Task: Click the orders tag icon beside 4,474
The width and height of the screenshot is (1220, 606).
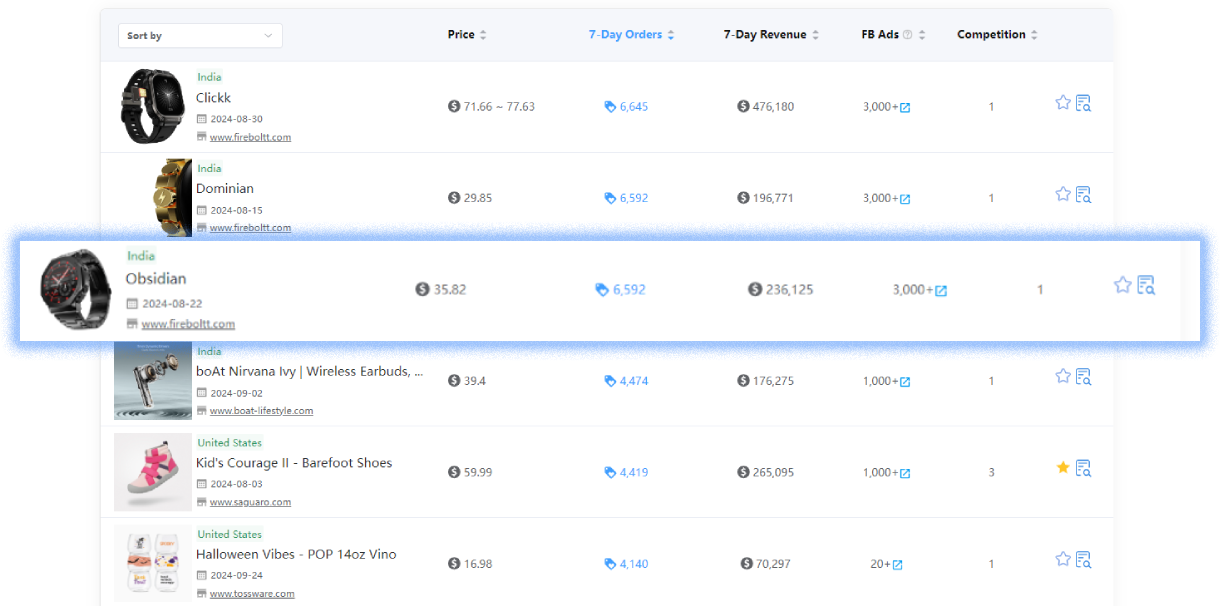Action: (610, 381)
